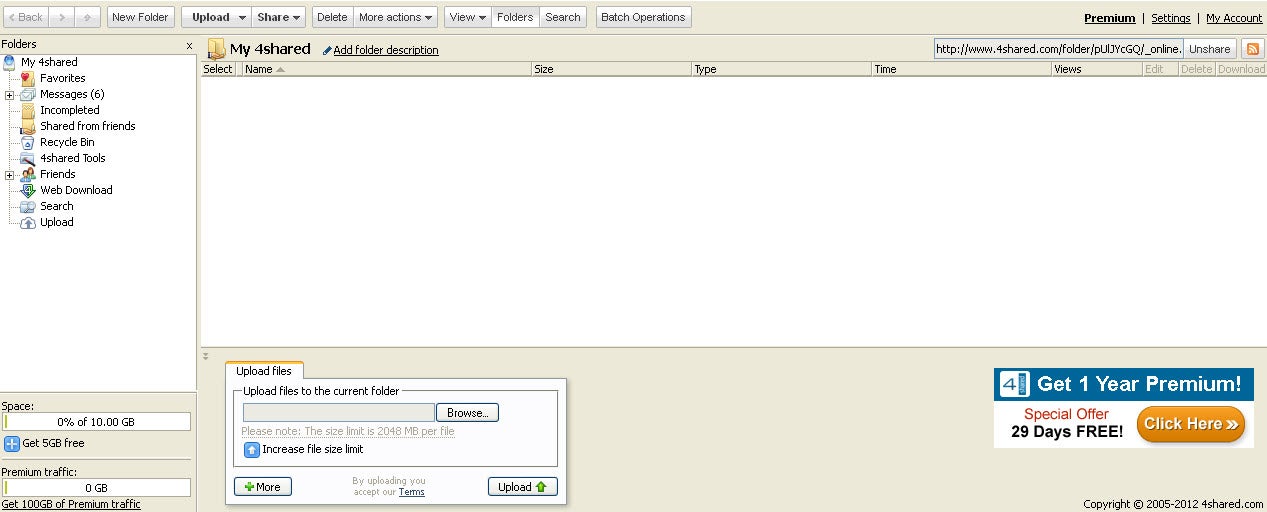The image size is (1267, 512).
Task: Collapse the upload panel with double arrow
Action: (x=206, y=356)
